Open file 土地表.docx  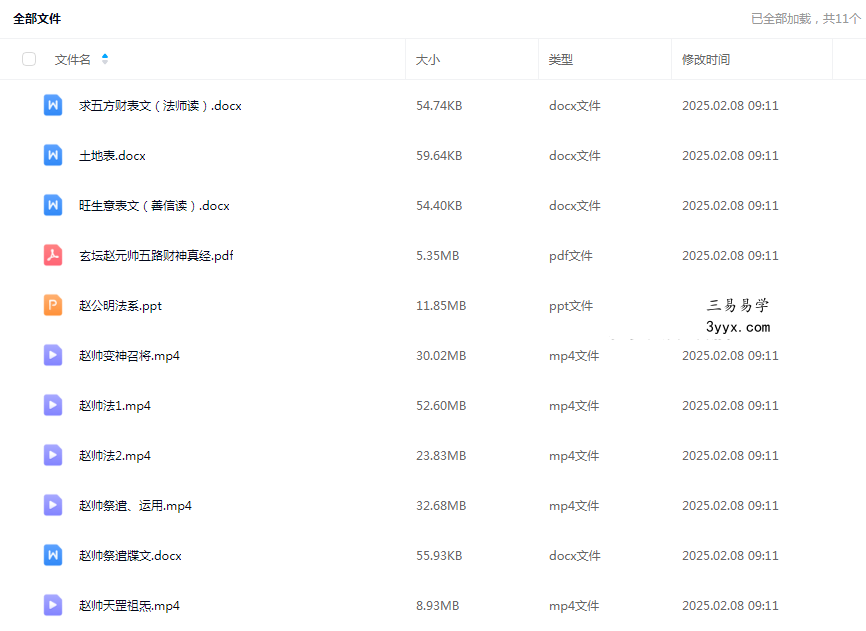pyautogui.click(x=112, y=156)
